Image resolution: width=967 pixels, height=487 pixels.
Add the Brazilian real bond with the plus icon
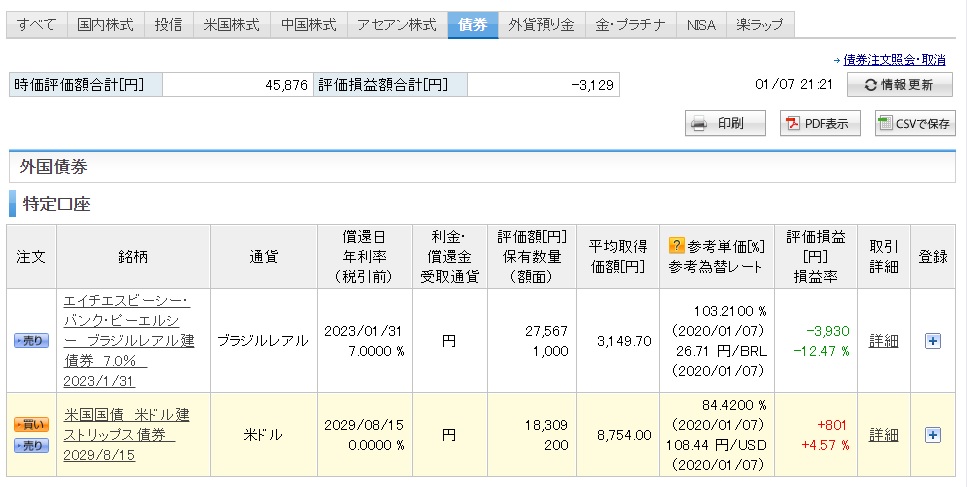tap(932, 340)
